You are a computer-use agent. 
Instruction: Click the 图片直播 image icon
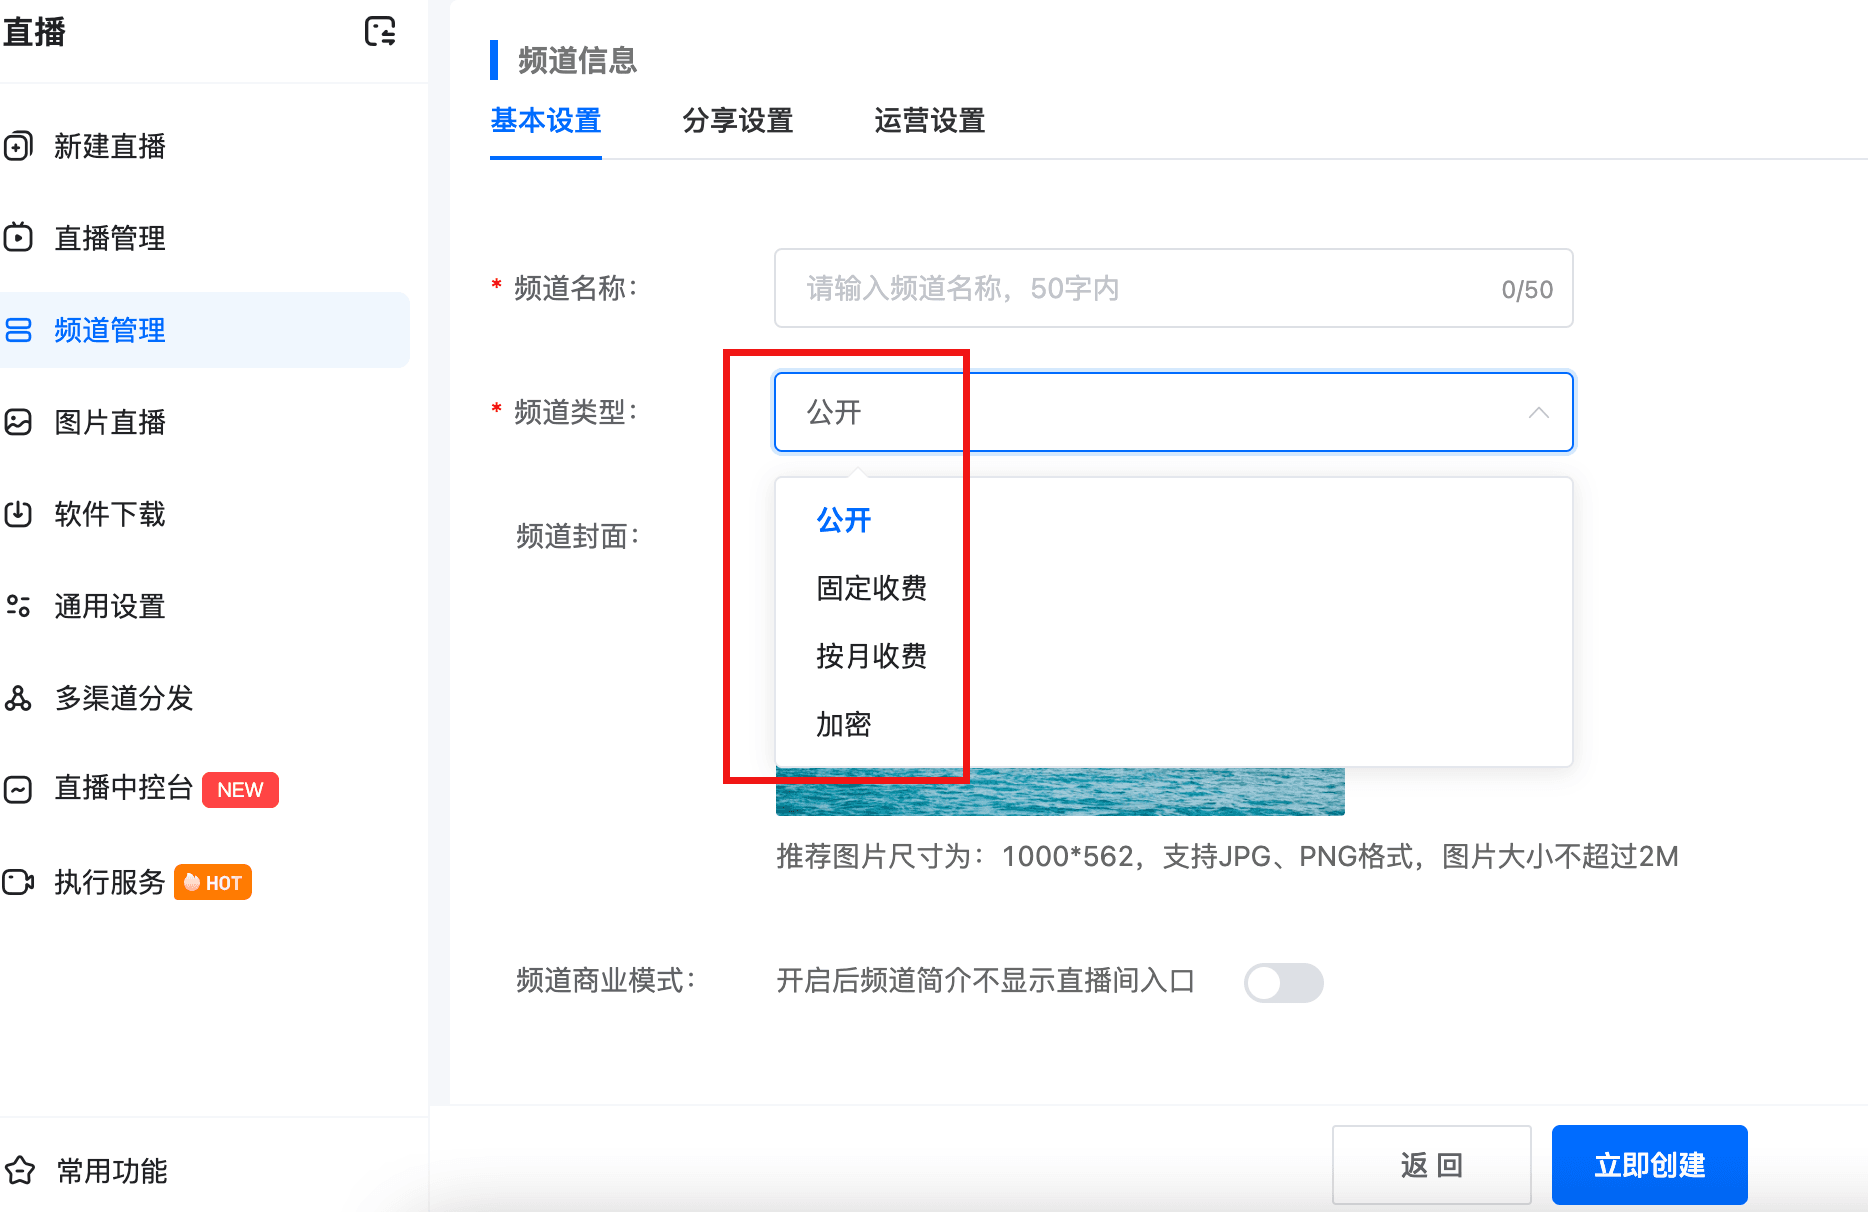pyautogui.click(x=18, y=422)
